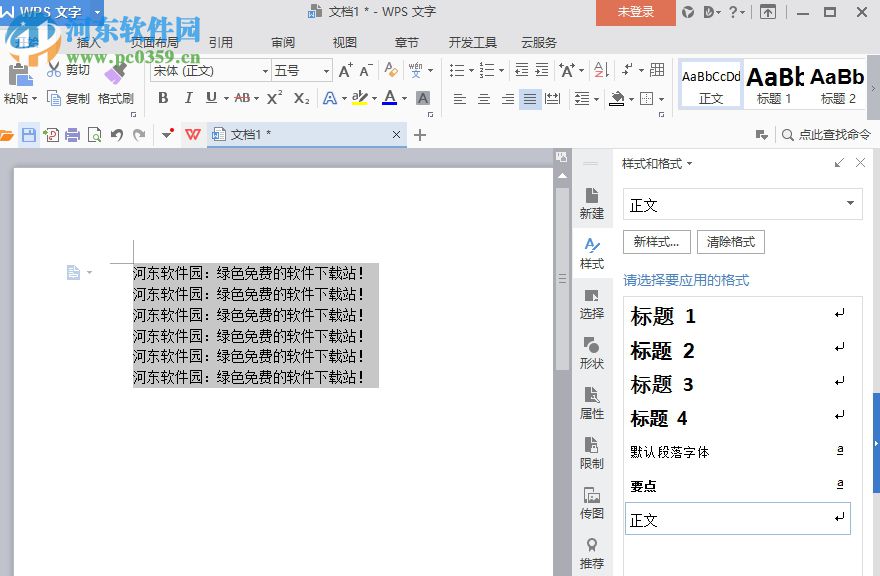Screen dimensions: 880x576
Task: Click the Cut (剪切) scissors icon
Action: click(x=54, y=70)
